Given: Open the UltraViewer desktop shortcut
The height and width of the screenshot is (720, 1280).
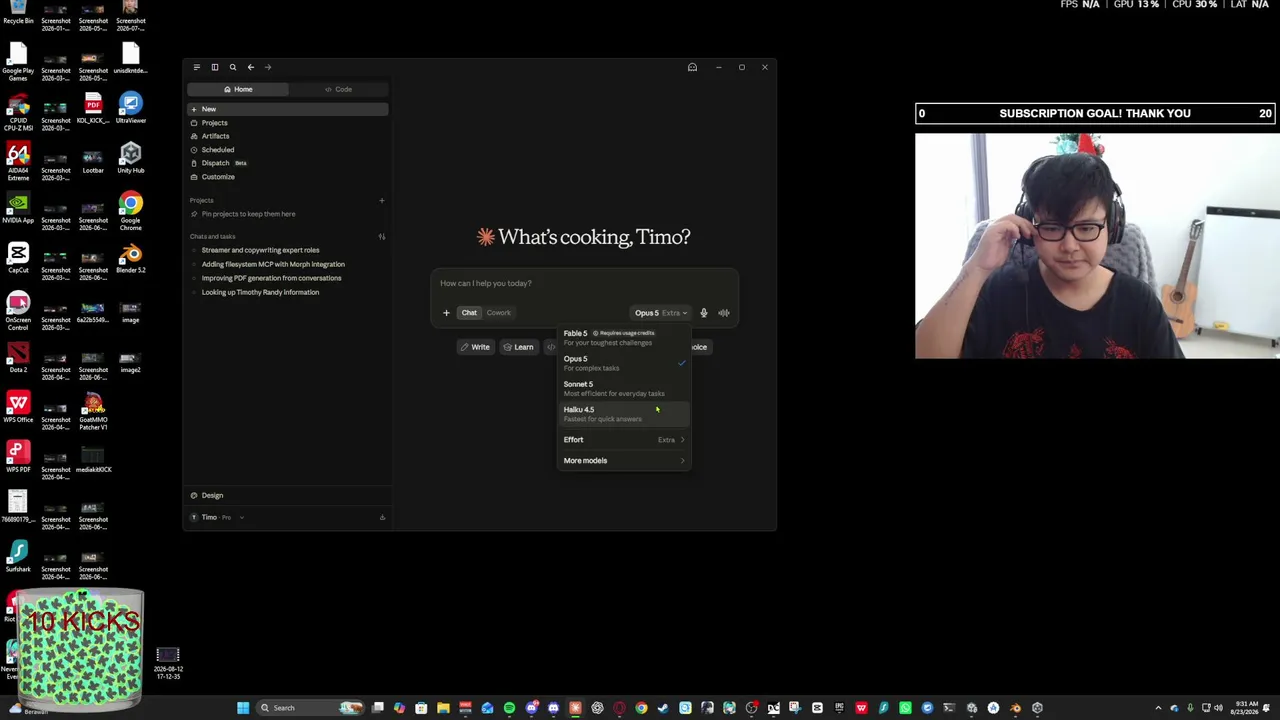Looking at the screenshot, I should point(130,108).
